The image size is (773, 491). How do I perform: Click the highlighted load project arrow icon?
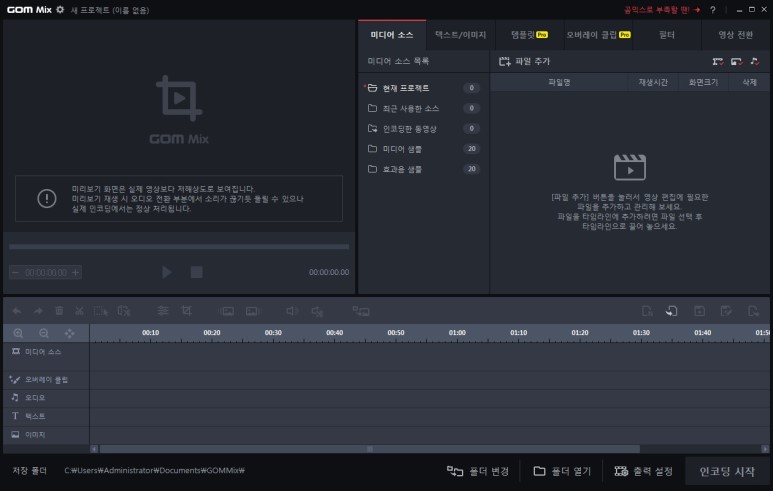tap(671, 311)
